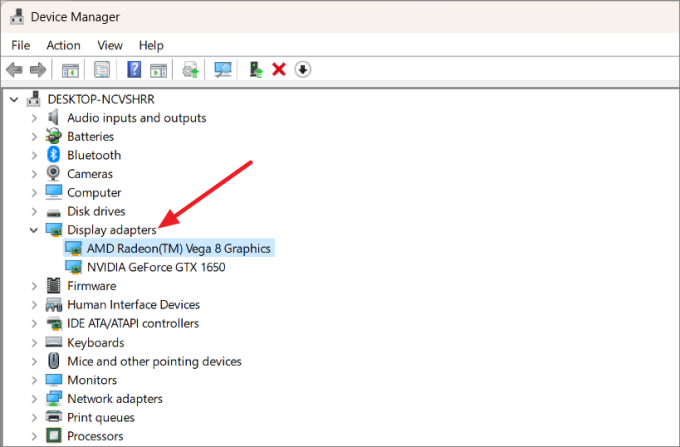Select AMD Radeon(TM) Vega 8 Graphics
680x447 pixels.
[178, 248]
